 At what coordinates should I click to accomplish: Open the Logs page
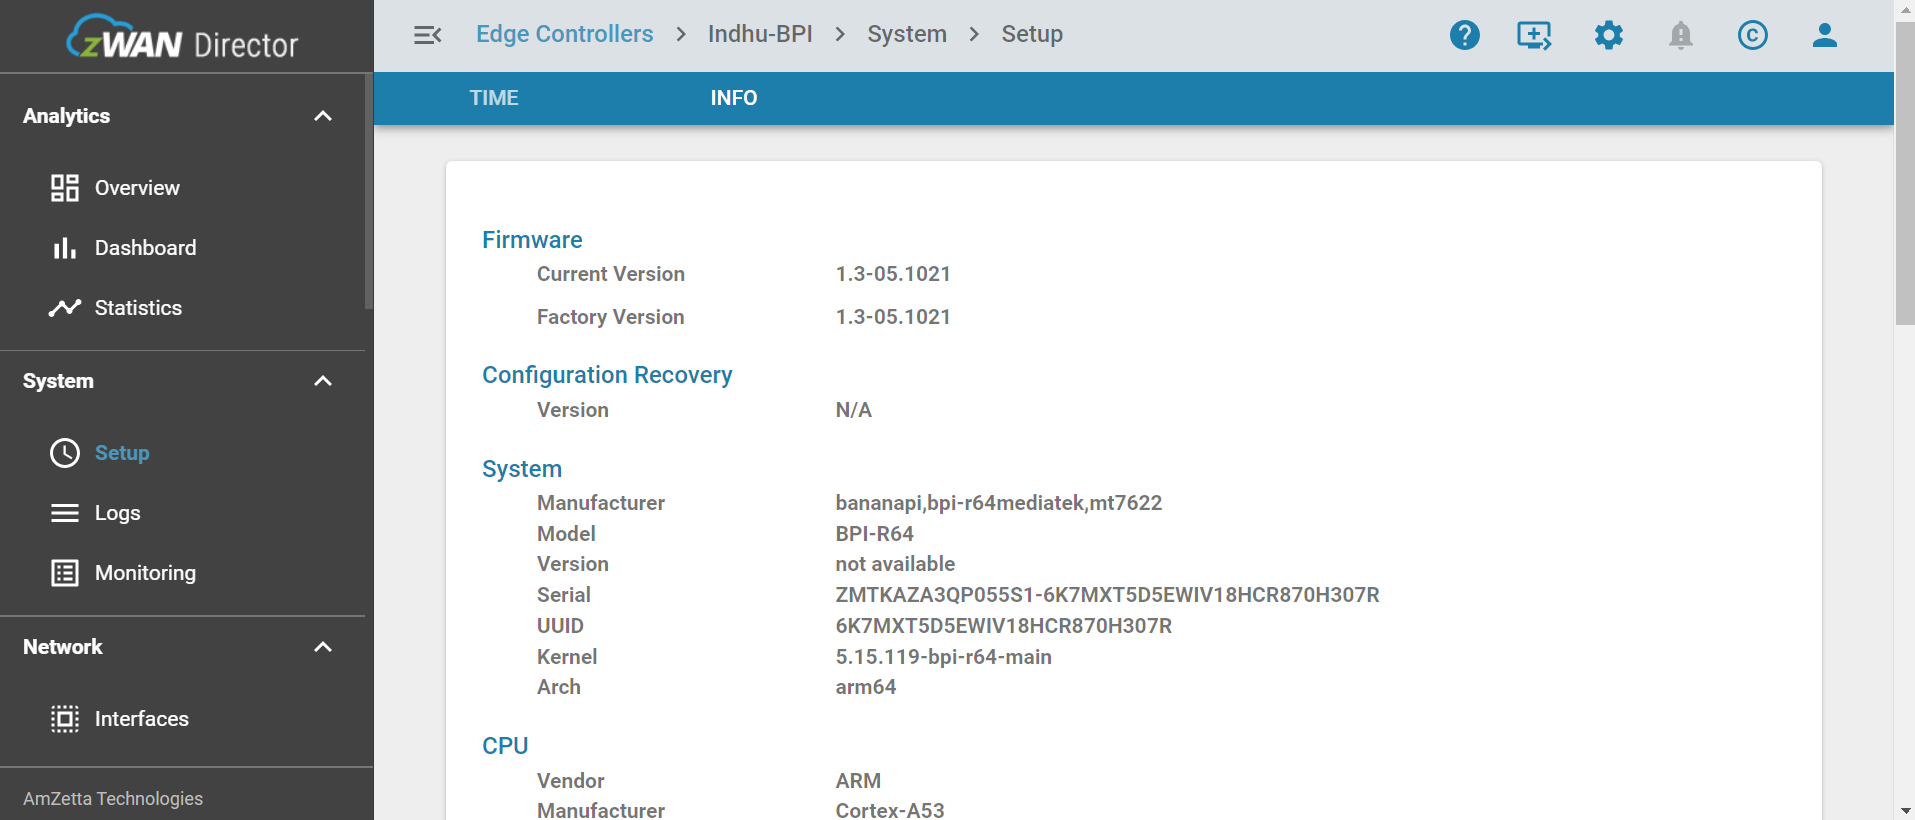tap(117, 513)
